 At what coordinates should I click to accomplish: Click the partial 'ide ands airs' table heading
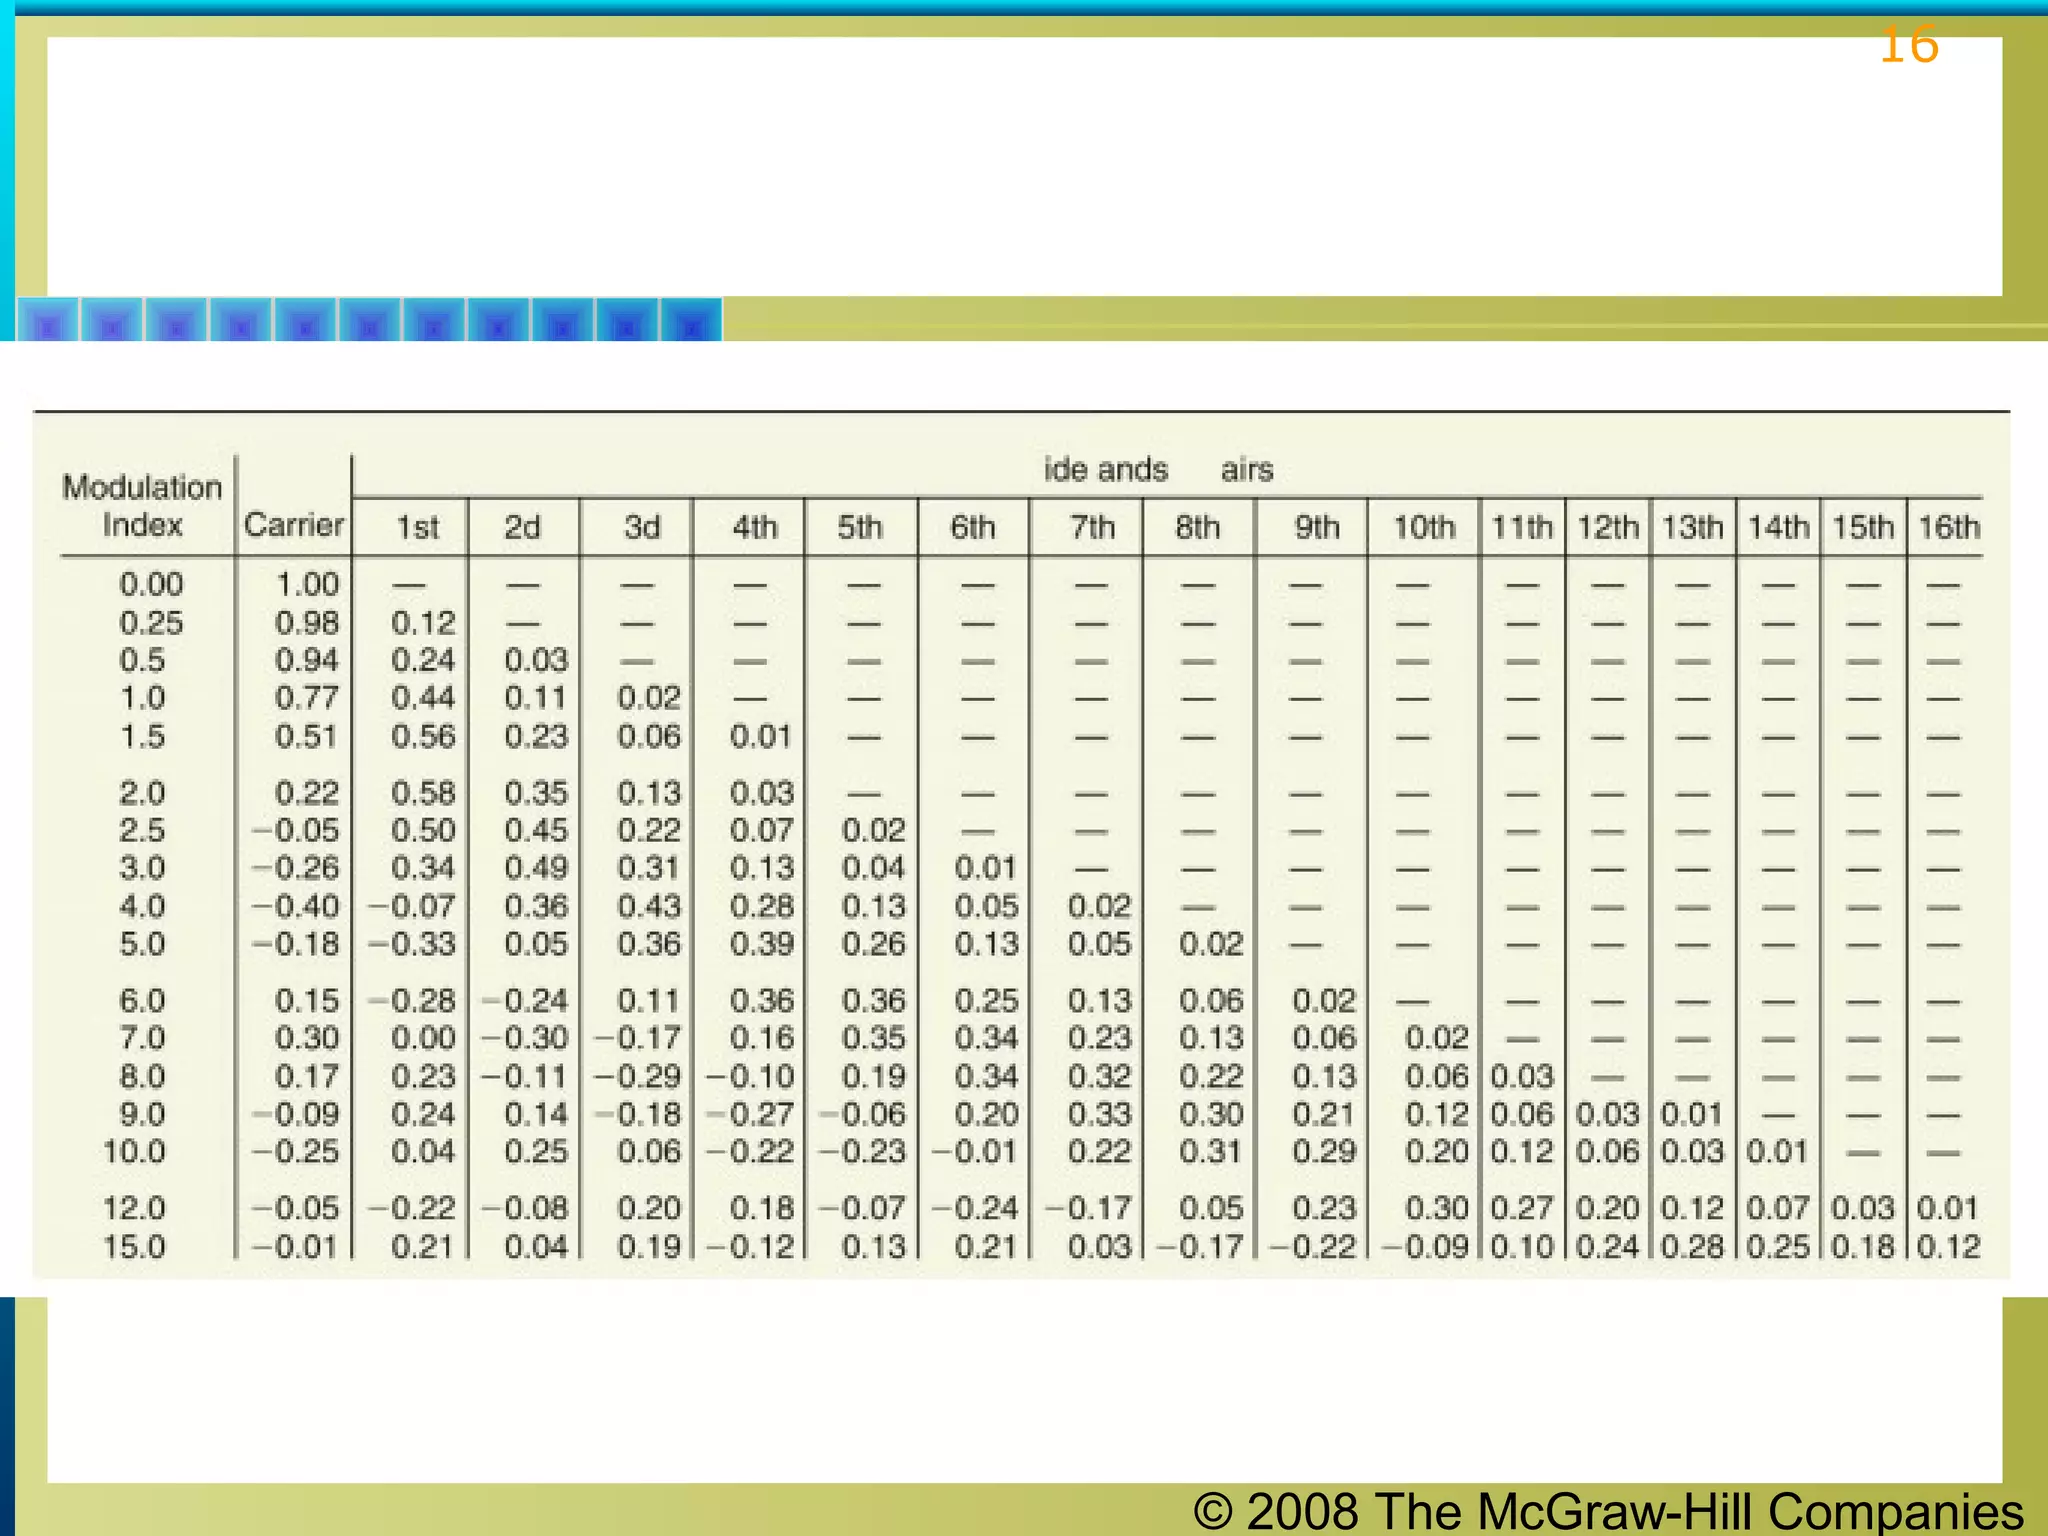[x=1157, y=469]
